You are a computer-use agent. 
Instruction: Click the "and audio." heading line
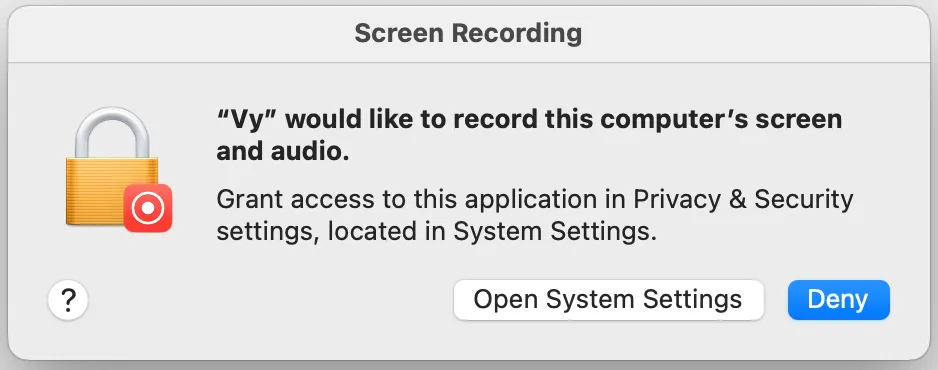click(x=282, y=152)
